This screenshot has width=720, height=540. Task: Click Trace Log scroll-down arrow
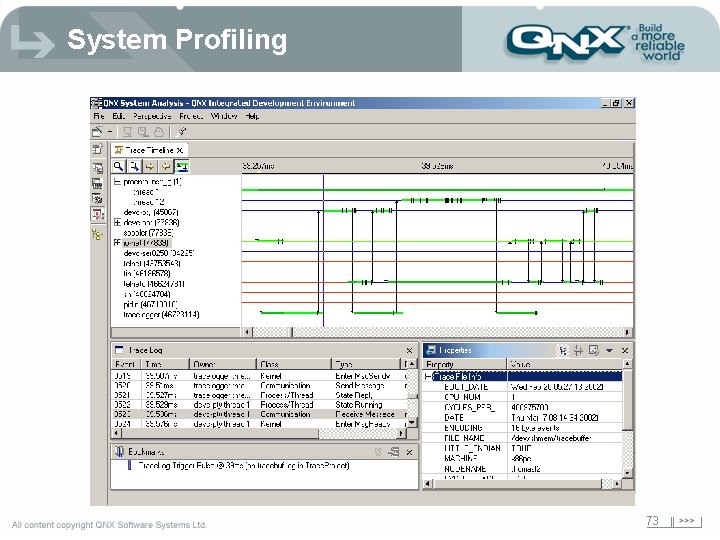(x=412, y=422)
